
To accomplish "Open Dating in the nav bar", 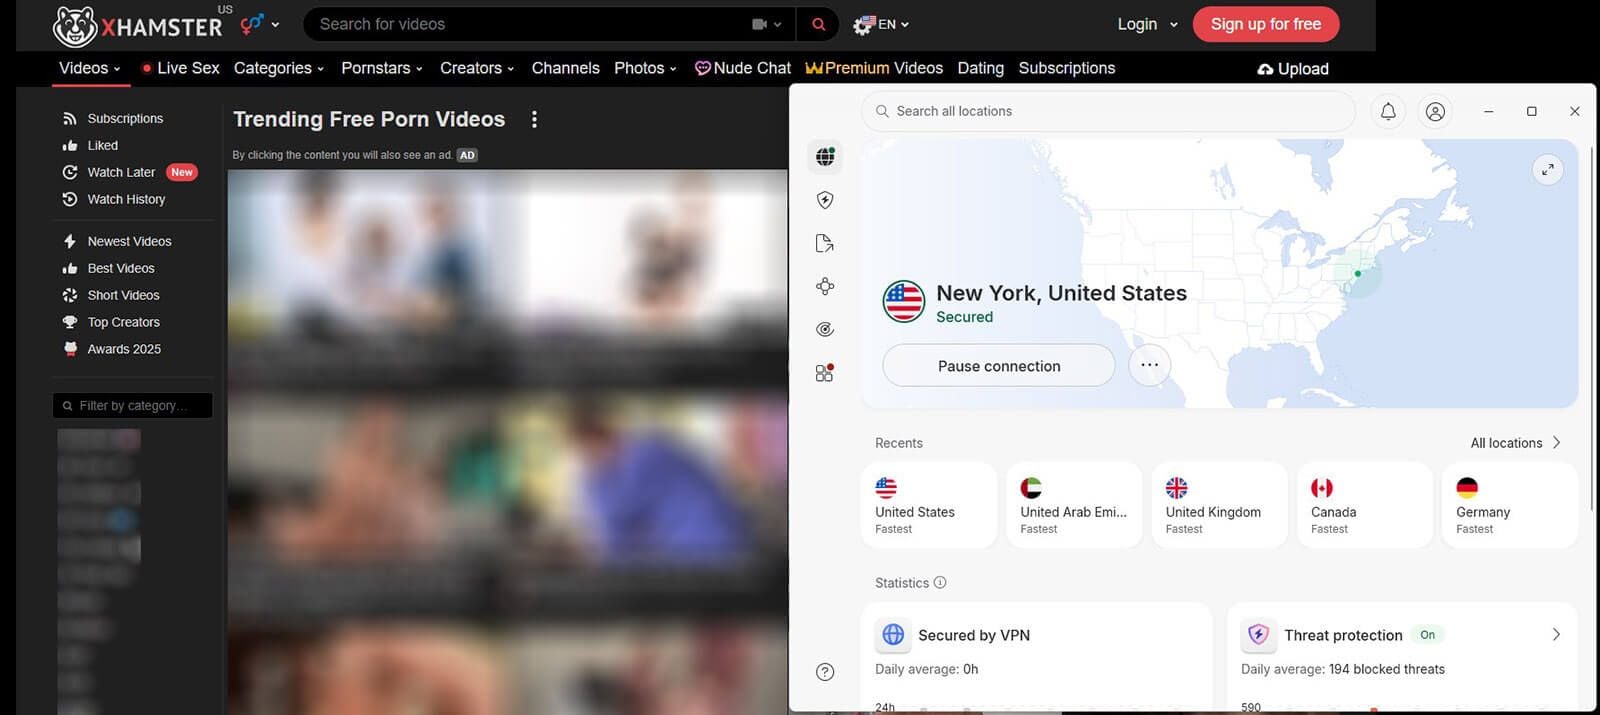I will pyautogui.click(x=980, y=68).
